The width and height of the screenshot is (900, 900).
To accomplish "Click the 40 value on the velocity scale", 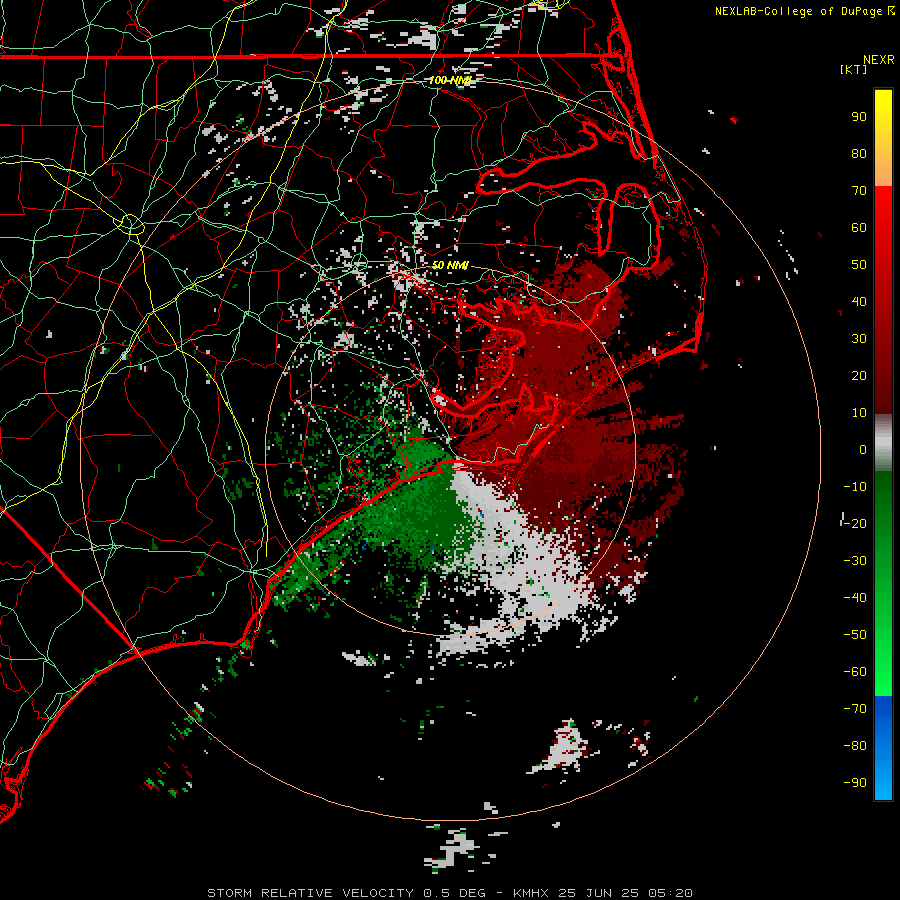I will [859, 301].
